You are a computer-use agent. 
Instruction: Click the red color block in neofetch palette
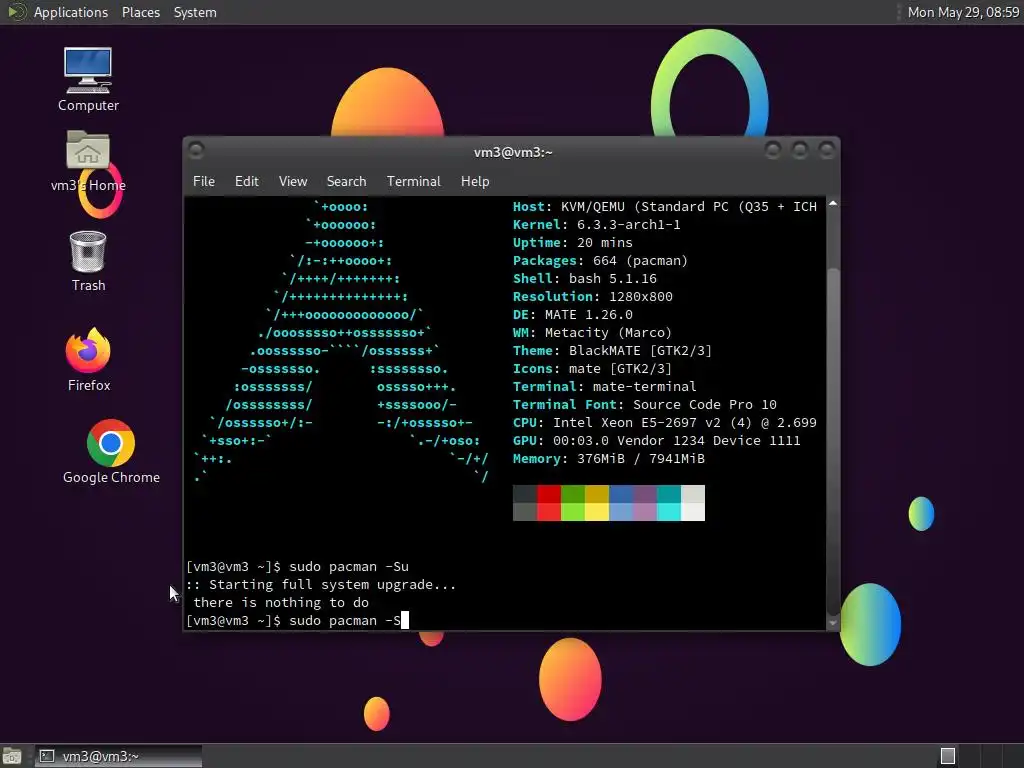pyautogui.click(x=549, y=503)
